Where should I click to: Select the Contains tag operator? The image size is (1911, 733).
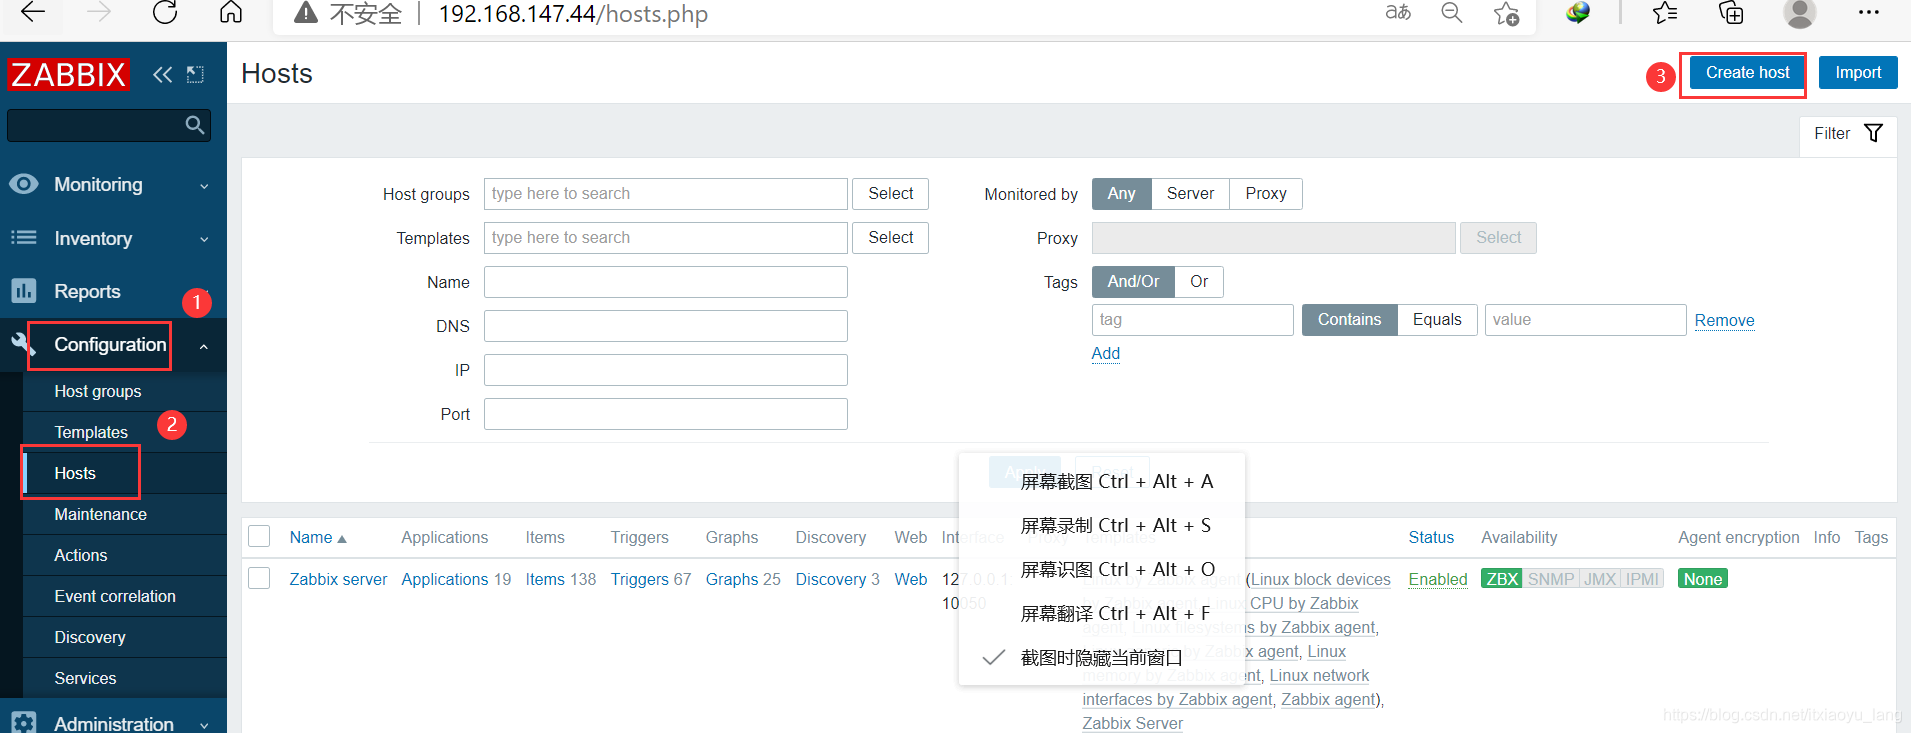tap(1349, 319)
